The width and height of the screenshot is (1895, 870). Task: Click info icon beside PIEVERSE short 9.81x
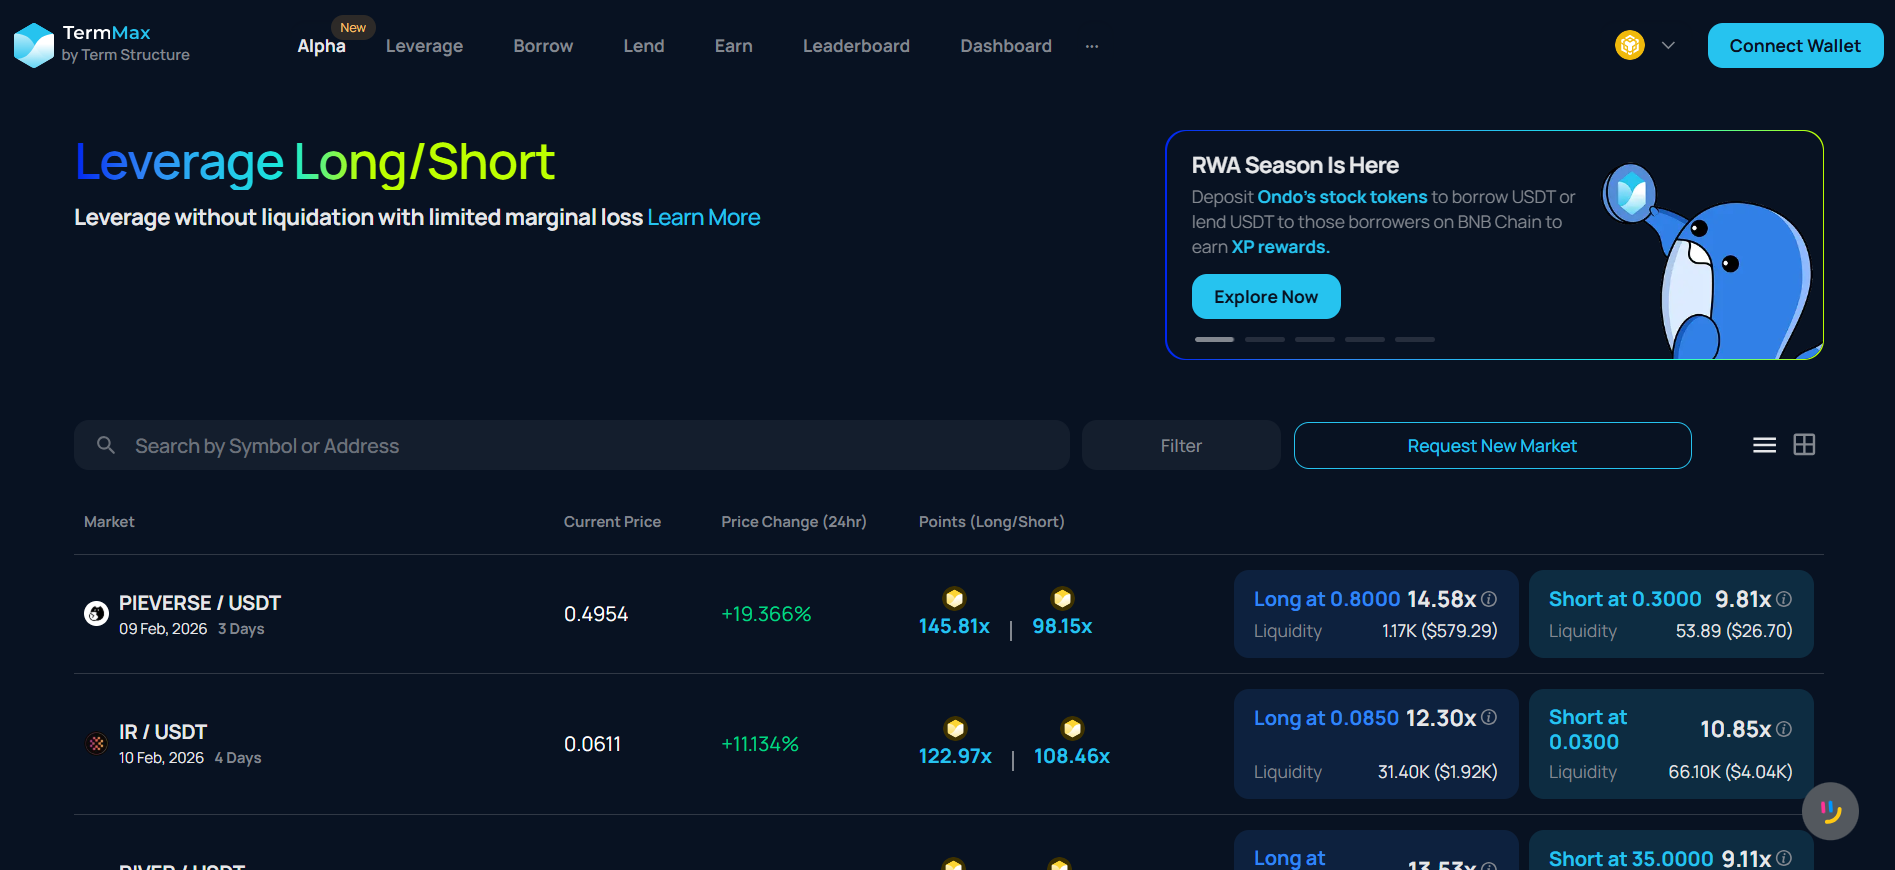pos(1784,599)
